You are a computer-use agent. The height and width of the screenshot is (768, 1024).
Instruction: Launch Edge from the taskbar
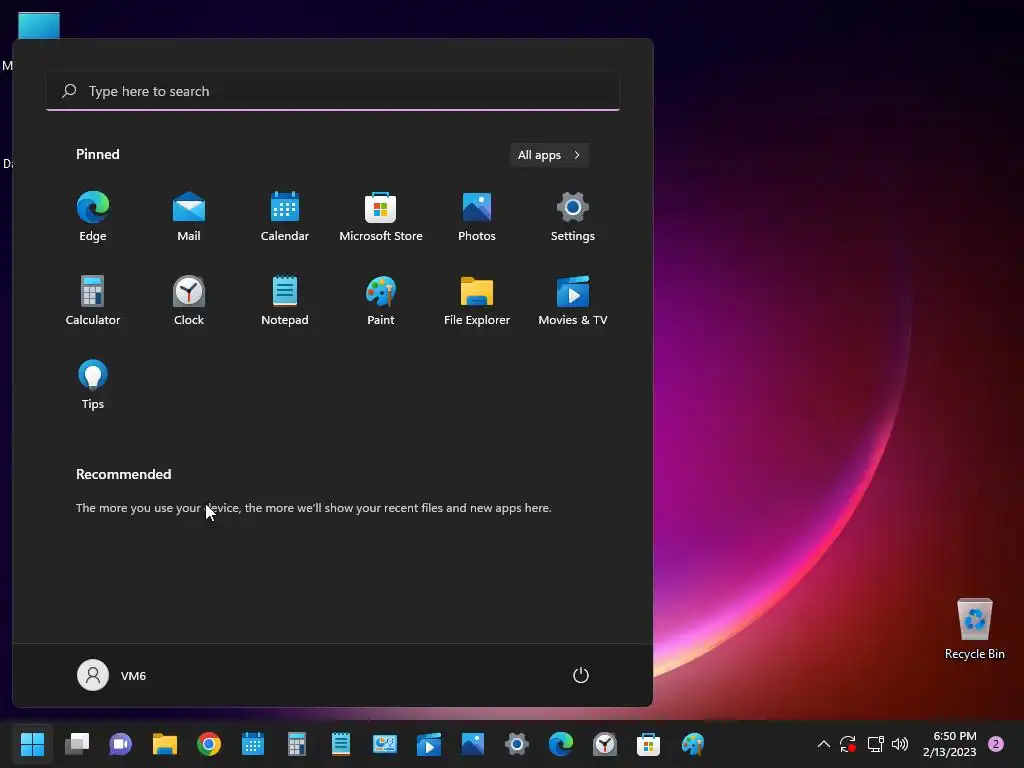coord(561,744)
